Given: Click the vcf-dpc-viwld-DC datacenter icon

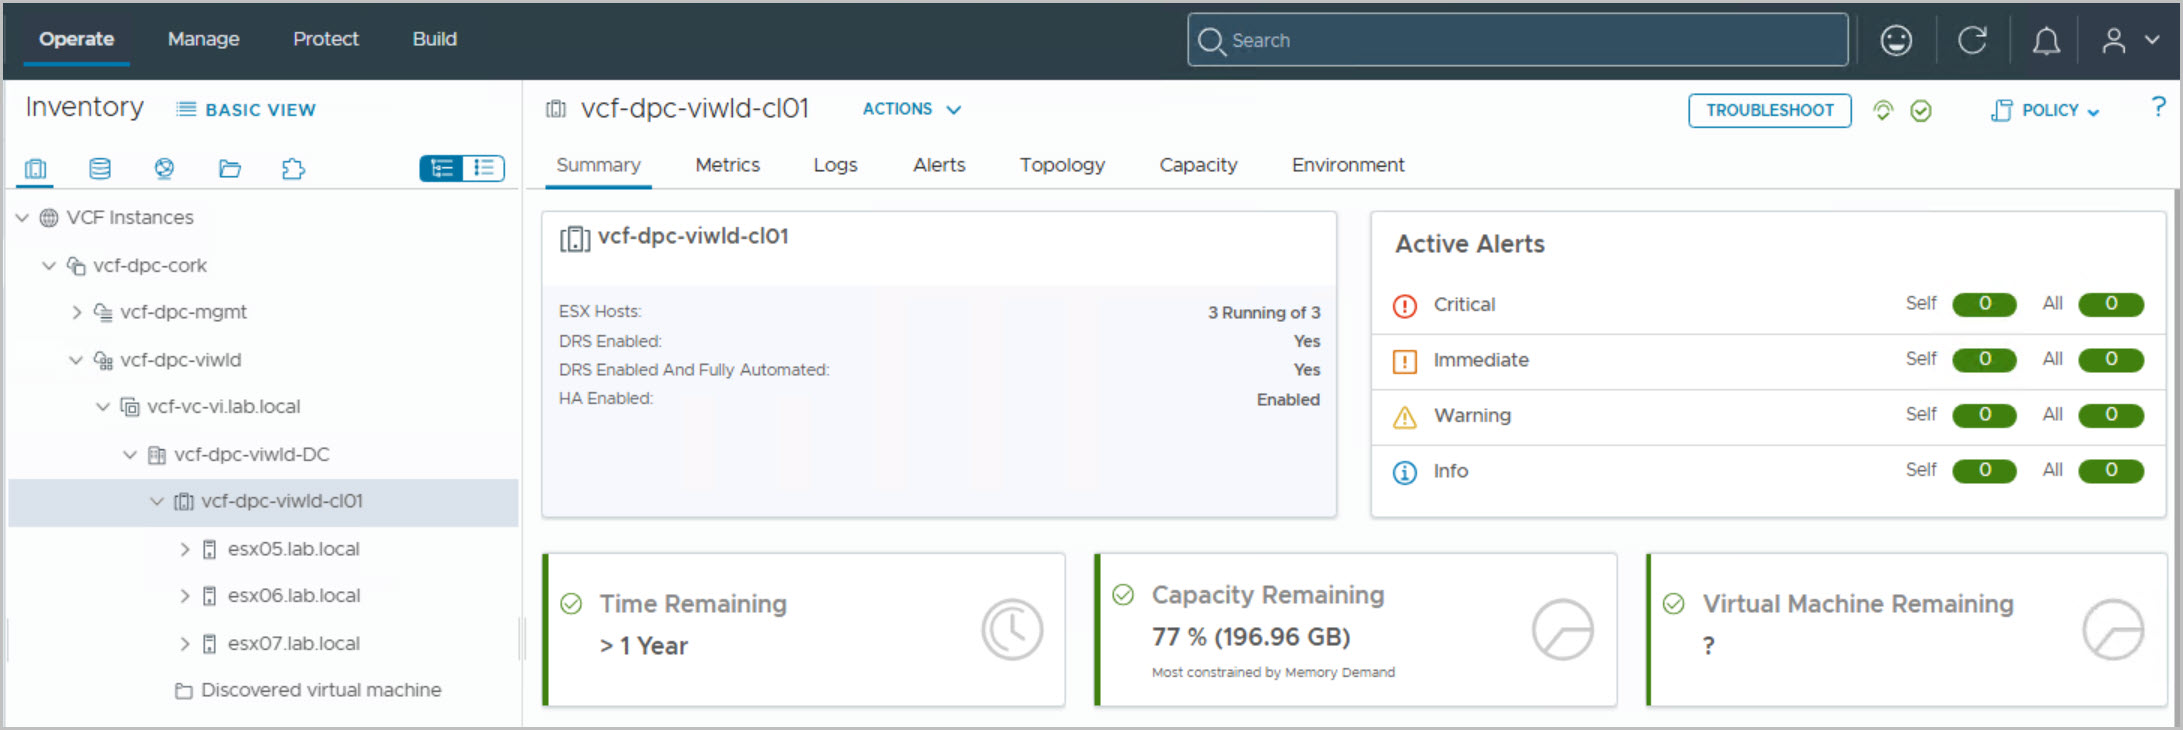Looking at the screenshot, I should click(x=156, y=455).
